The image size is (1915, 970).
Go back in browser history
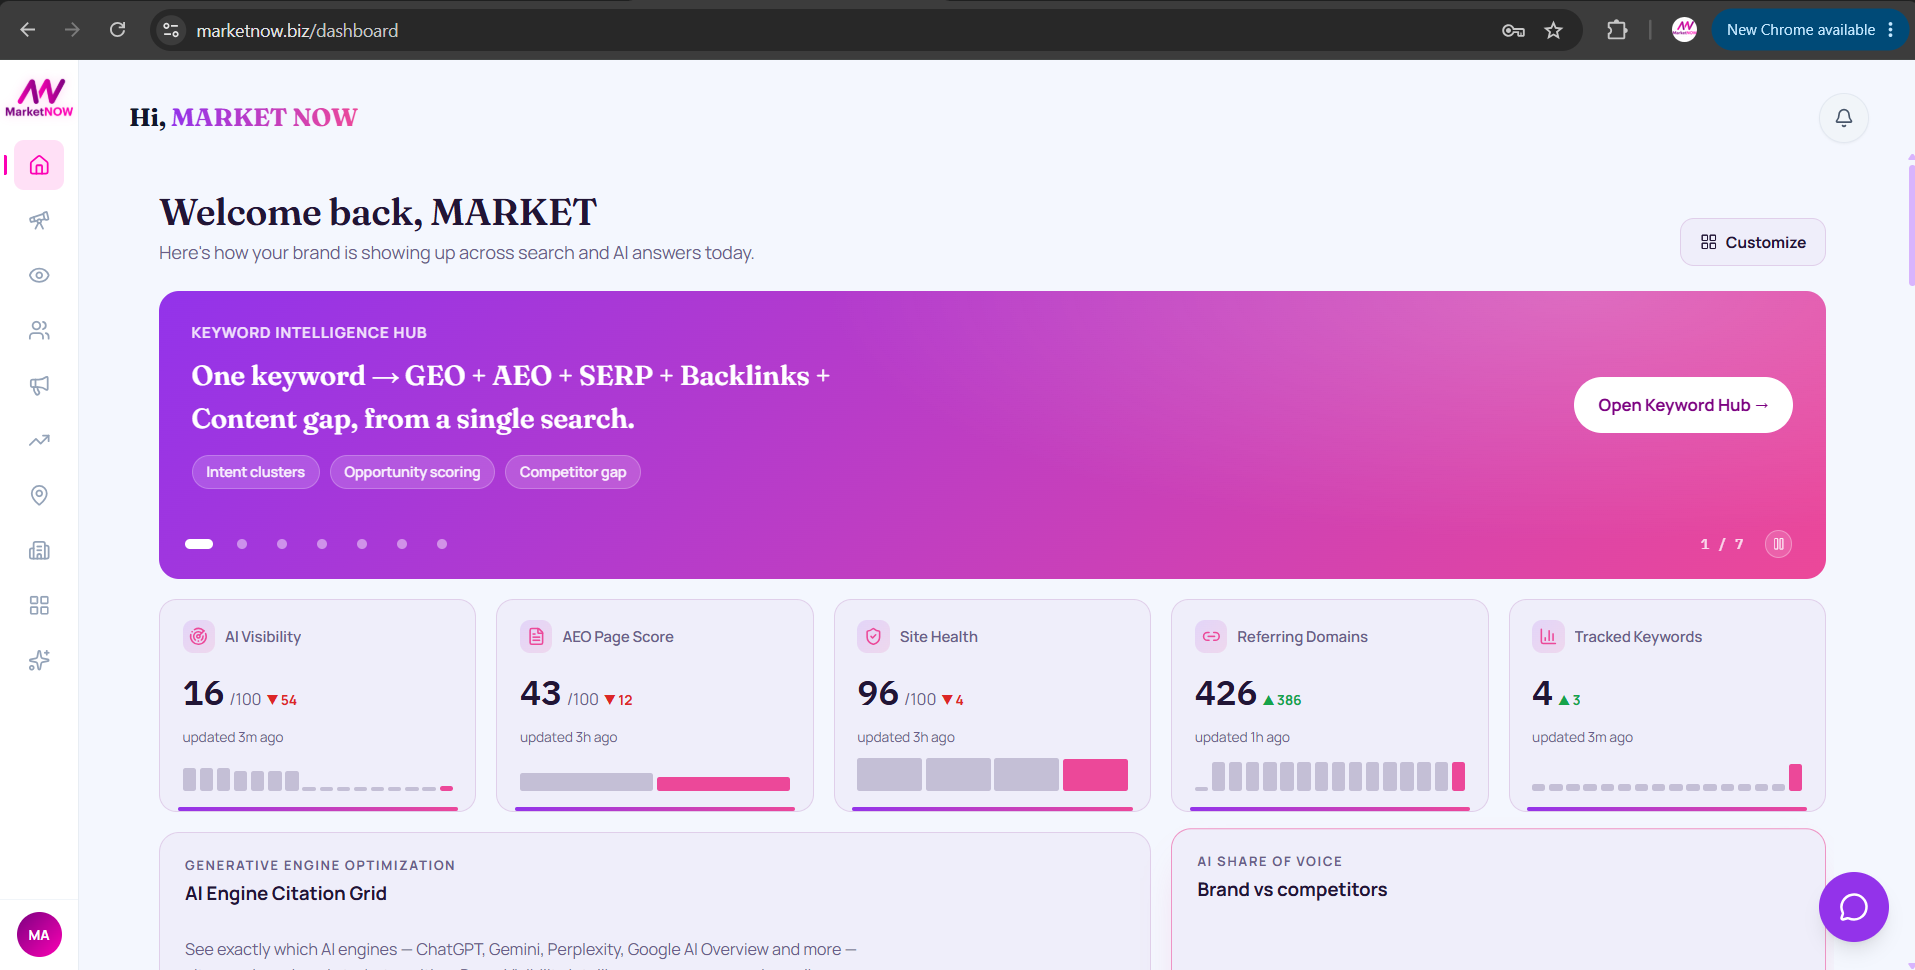click(28, 30)
